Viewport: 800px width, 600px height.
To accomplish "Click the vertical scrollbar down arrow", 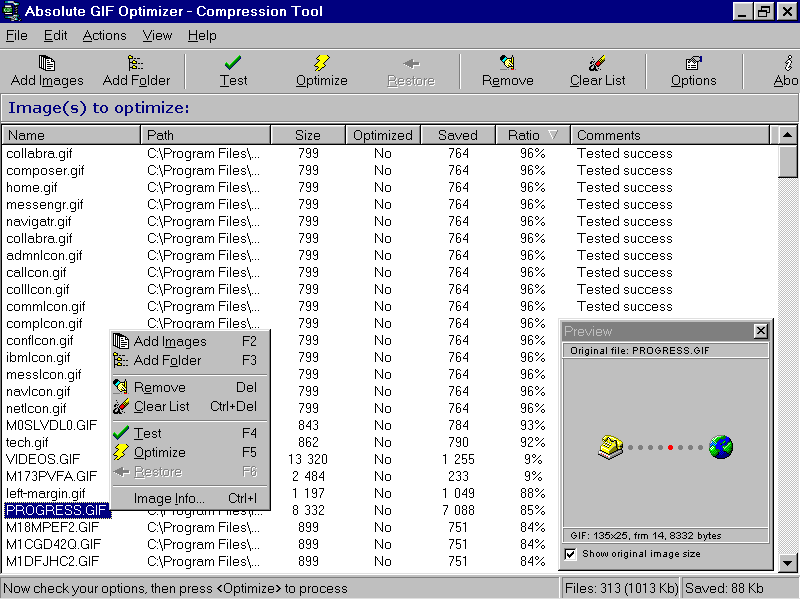I will [x=787, y=563].
